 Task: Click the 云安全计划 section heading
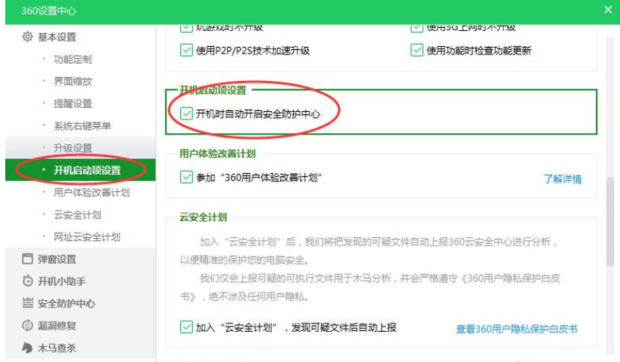(203, 217)
